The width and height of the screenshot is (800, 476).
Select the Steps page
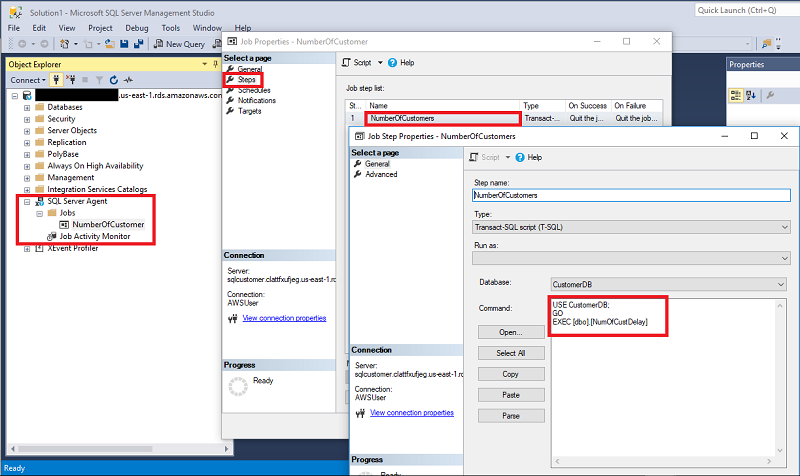[x=246, y=80]
